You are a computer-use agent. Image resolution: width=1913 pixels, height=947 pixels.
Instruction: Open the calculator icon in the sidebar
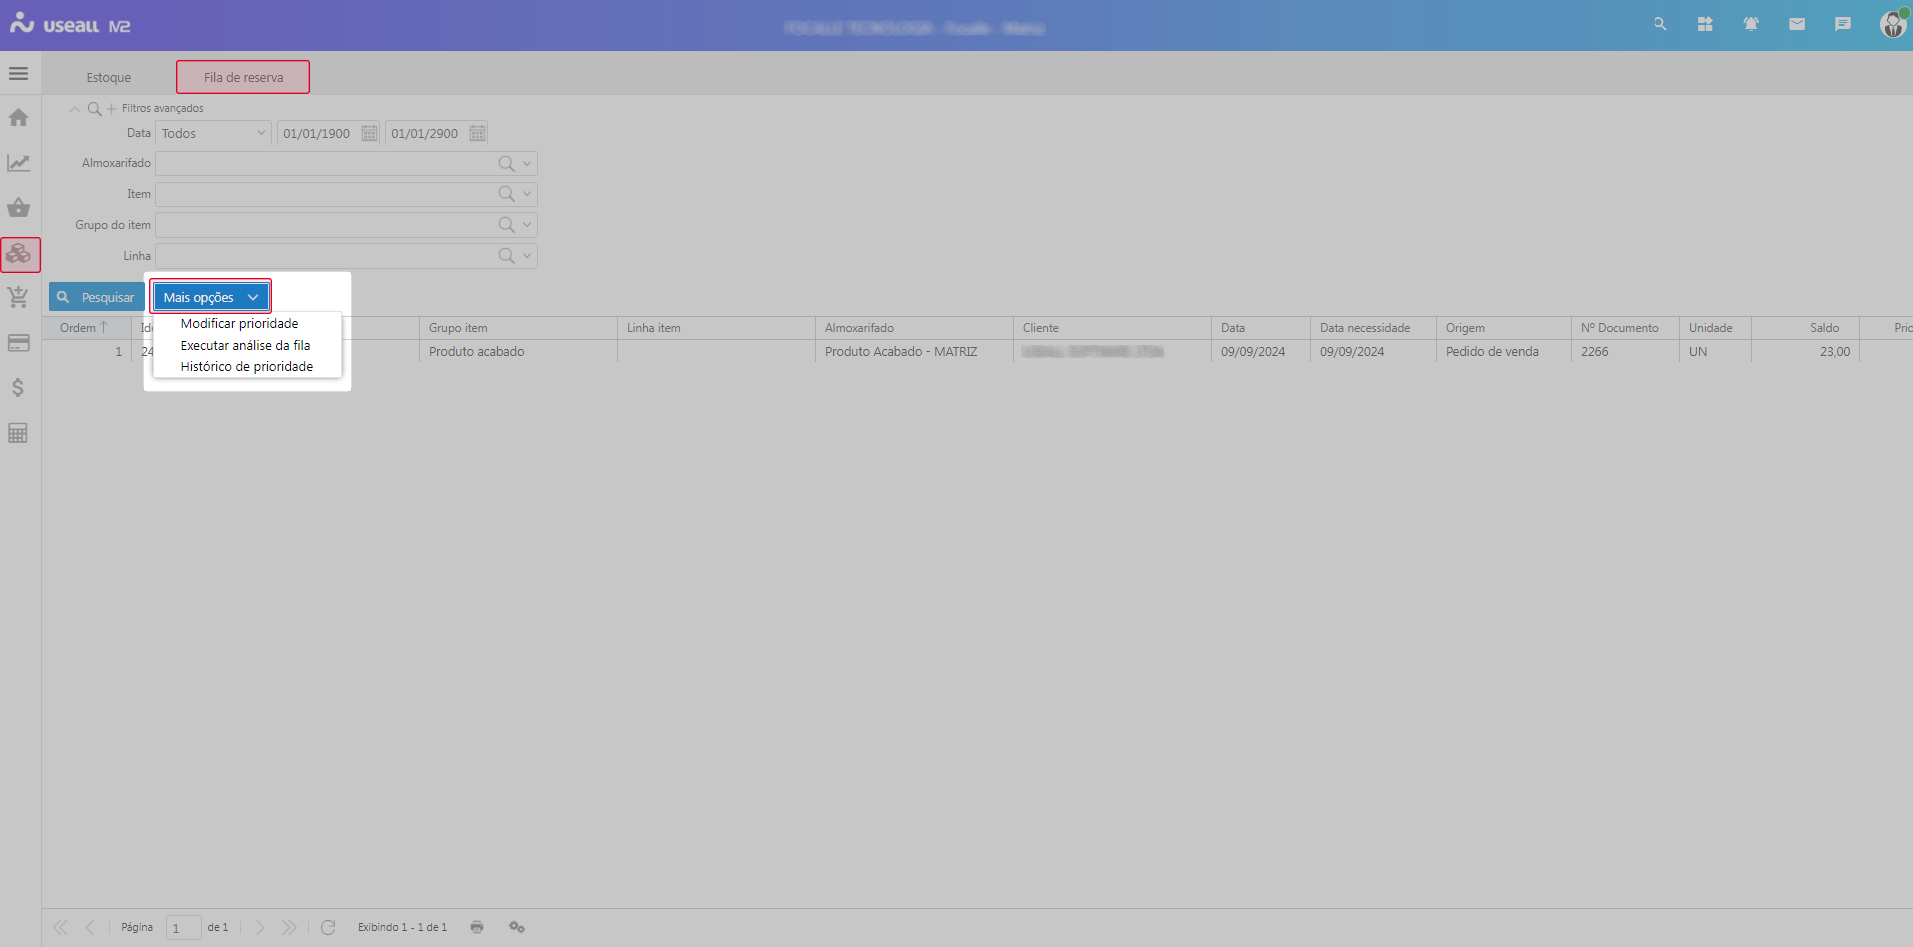tap(18, 433)
